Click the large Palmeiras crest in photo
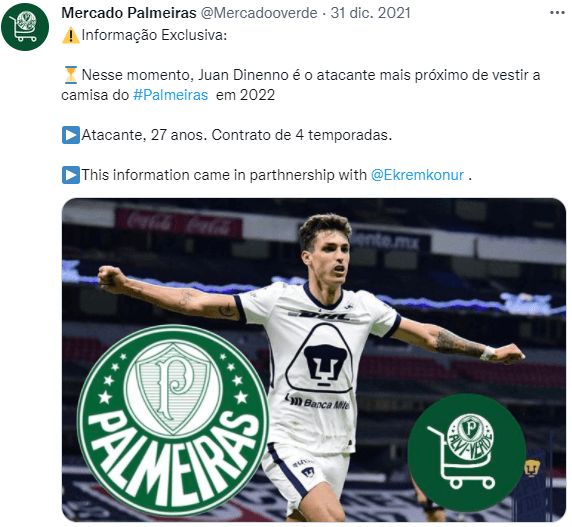This screenshot has height=527, width=572. (173, 421)
